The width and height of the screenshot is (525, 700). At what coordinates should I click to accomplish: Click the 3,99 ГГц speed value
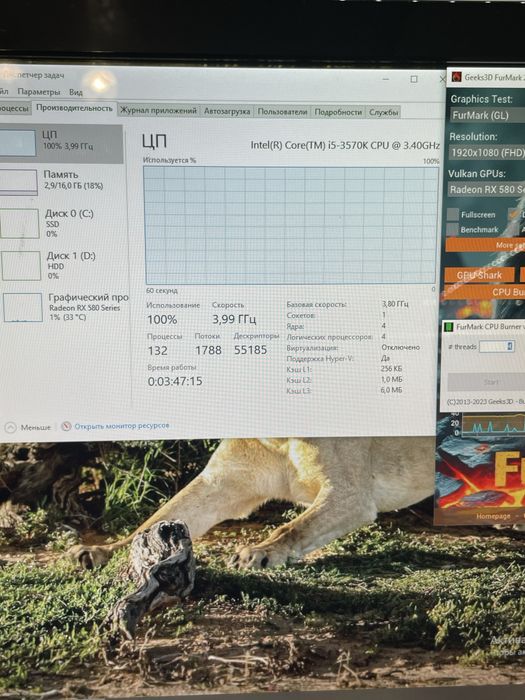pyautogui.click(x=234, y=319)
